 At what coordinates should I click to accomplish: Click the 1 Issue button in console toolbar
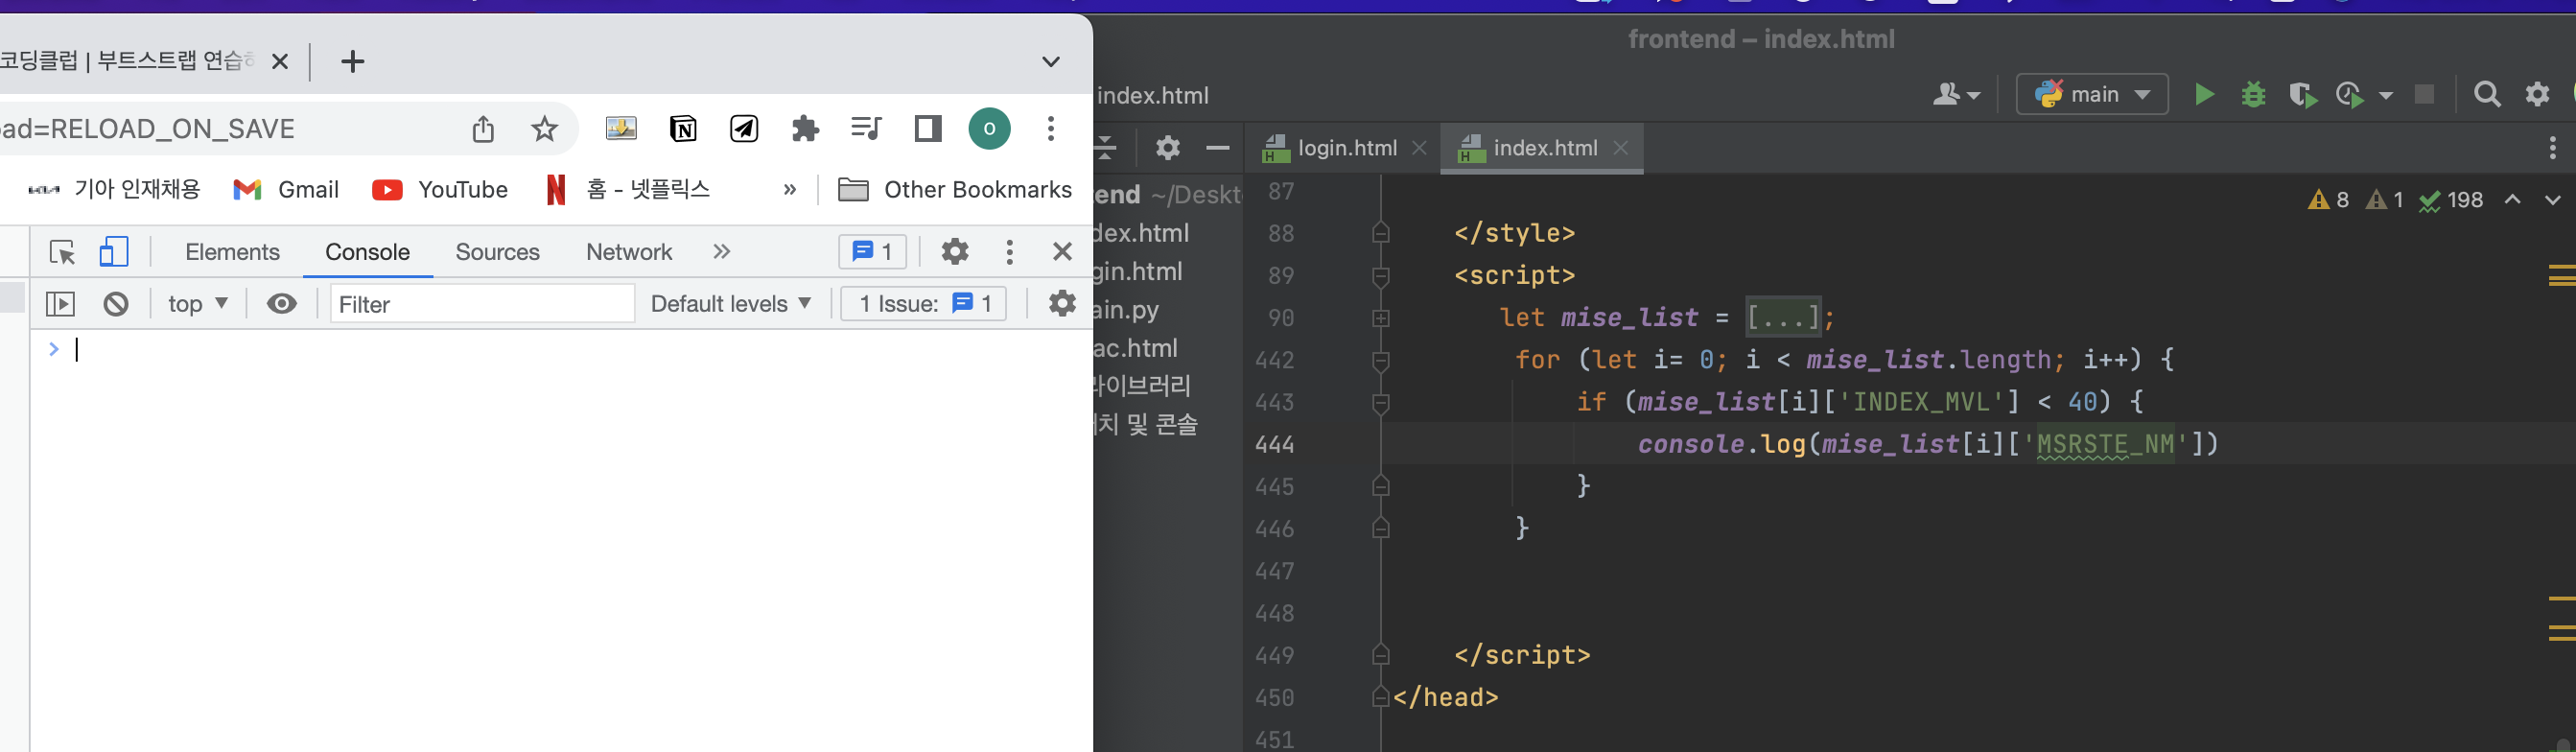pyautogui.click(x=925, y=304)
